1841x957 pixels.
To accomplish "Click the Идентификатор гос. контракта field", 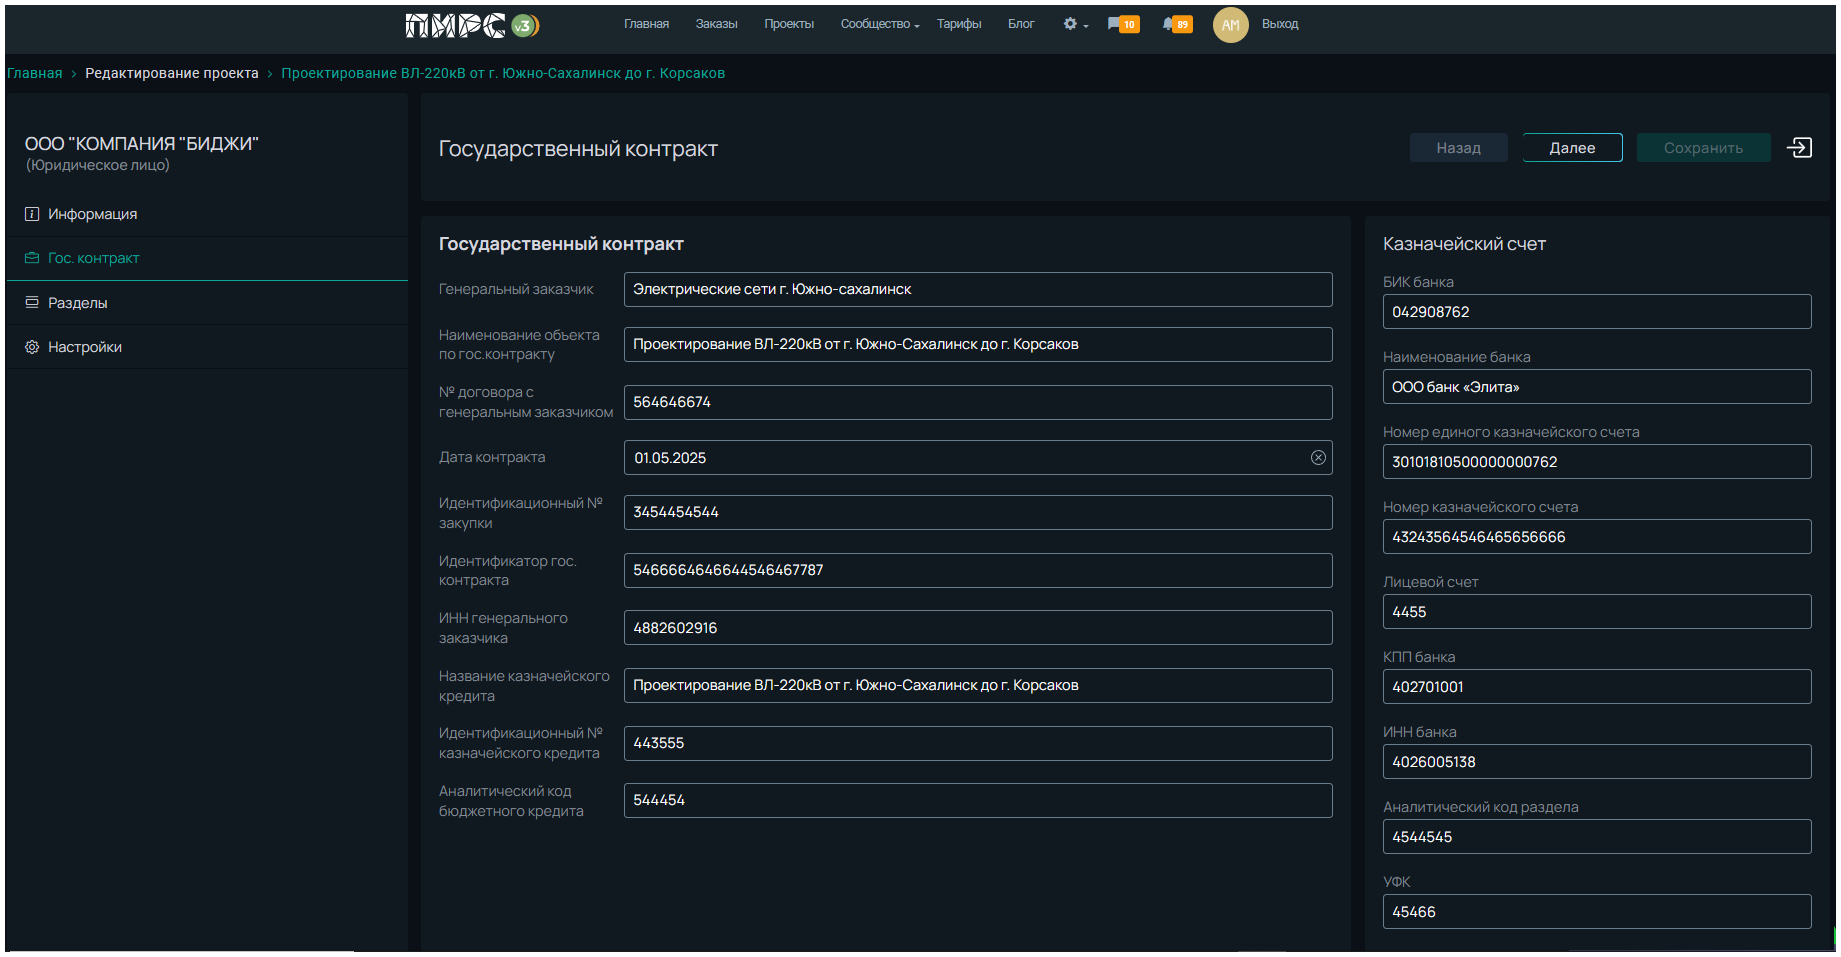I will (x=978, y=570).
